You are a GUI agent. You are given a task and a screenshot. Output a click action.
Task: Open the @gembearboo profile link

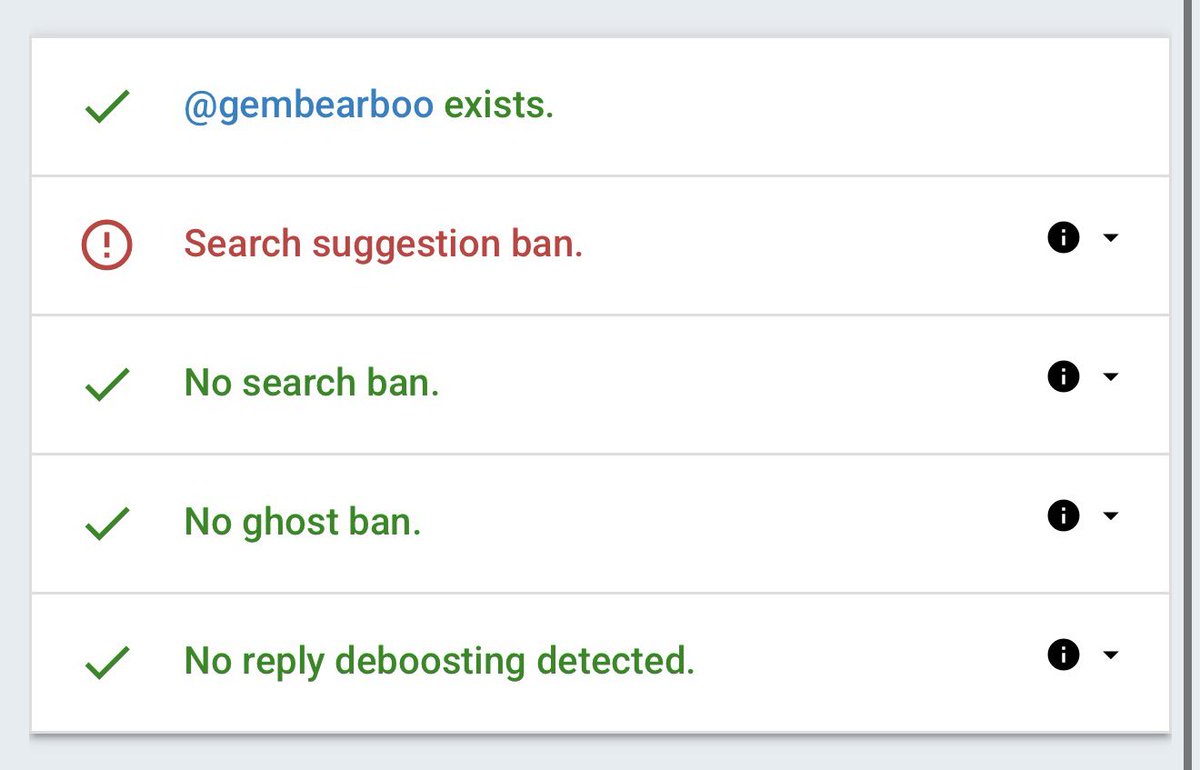click(309, 105)
